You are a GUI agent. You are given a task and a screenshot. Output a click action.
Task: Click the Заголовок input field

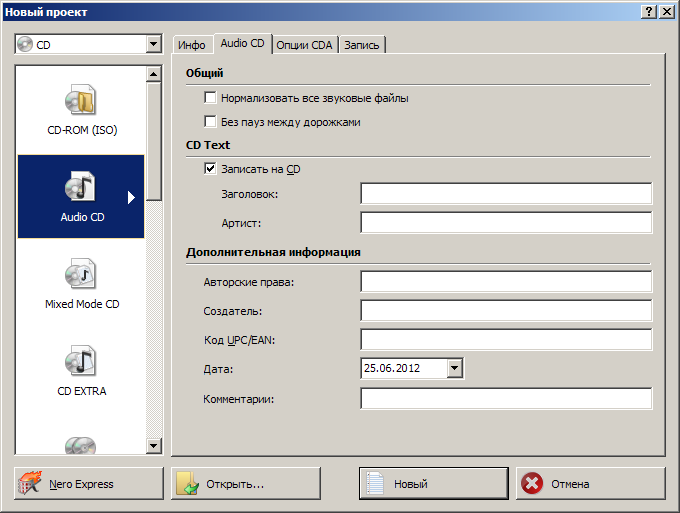(506, 193)
